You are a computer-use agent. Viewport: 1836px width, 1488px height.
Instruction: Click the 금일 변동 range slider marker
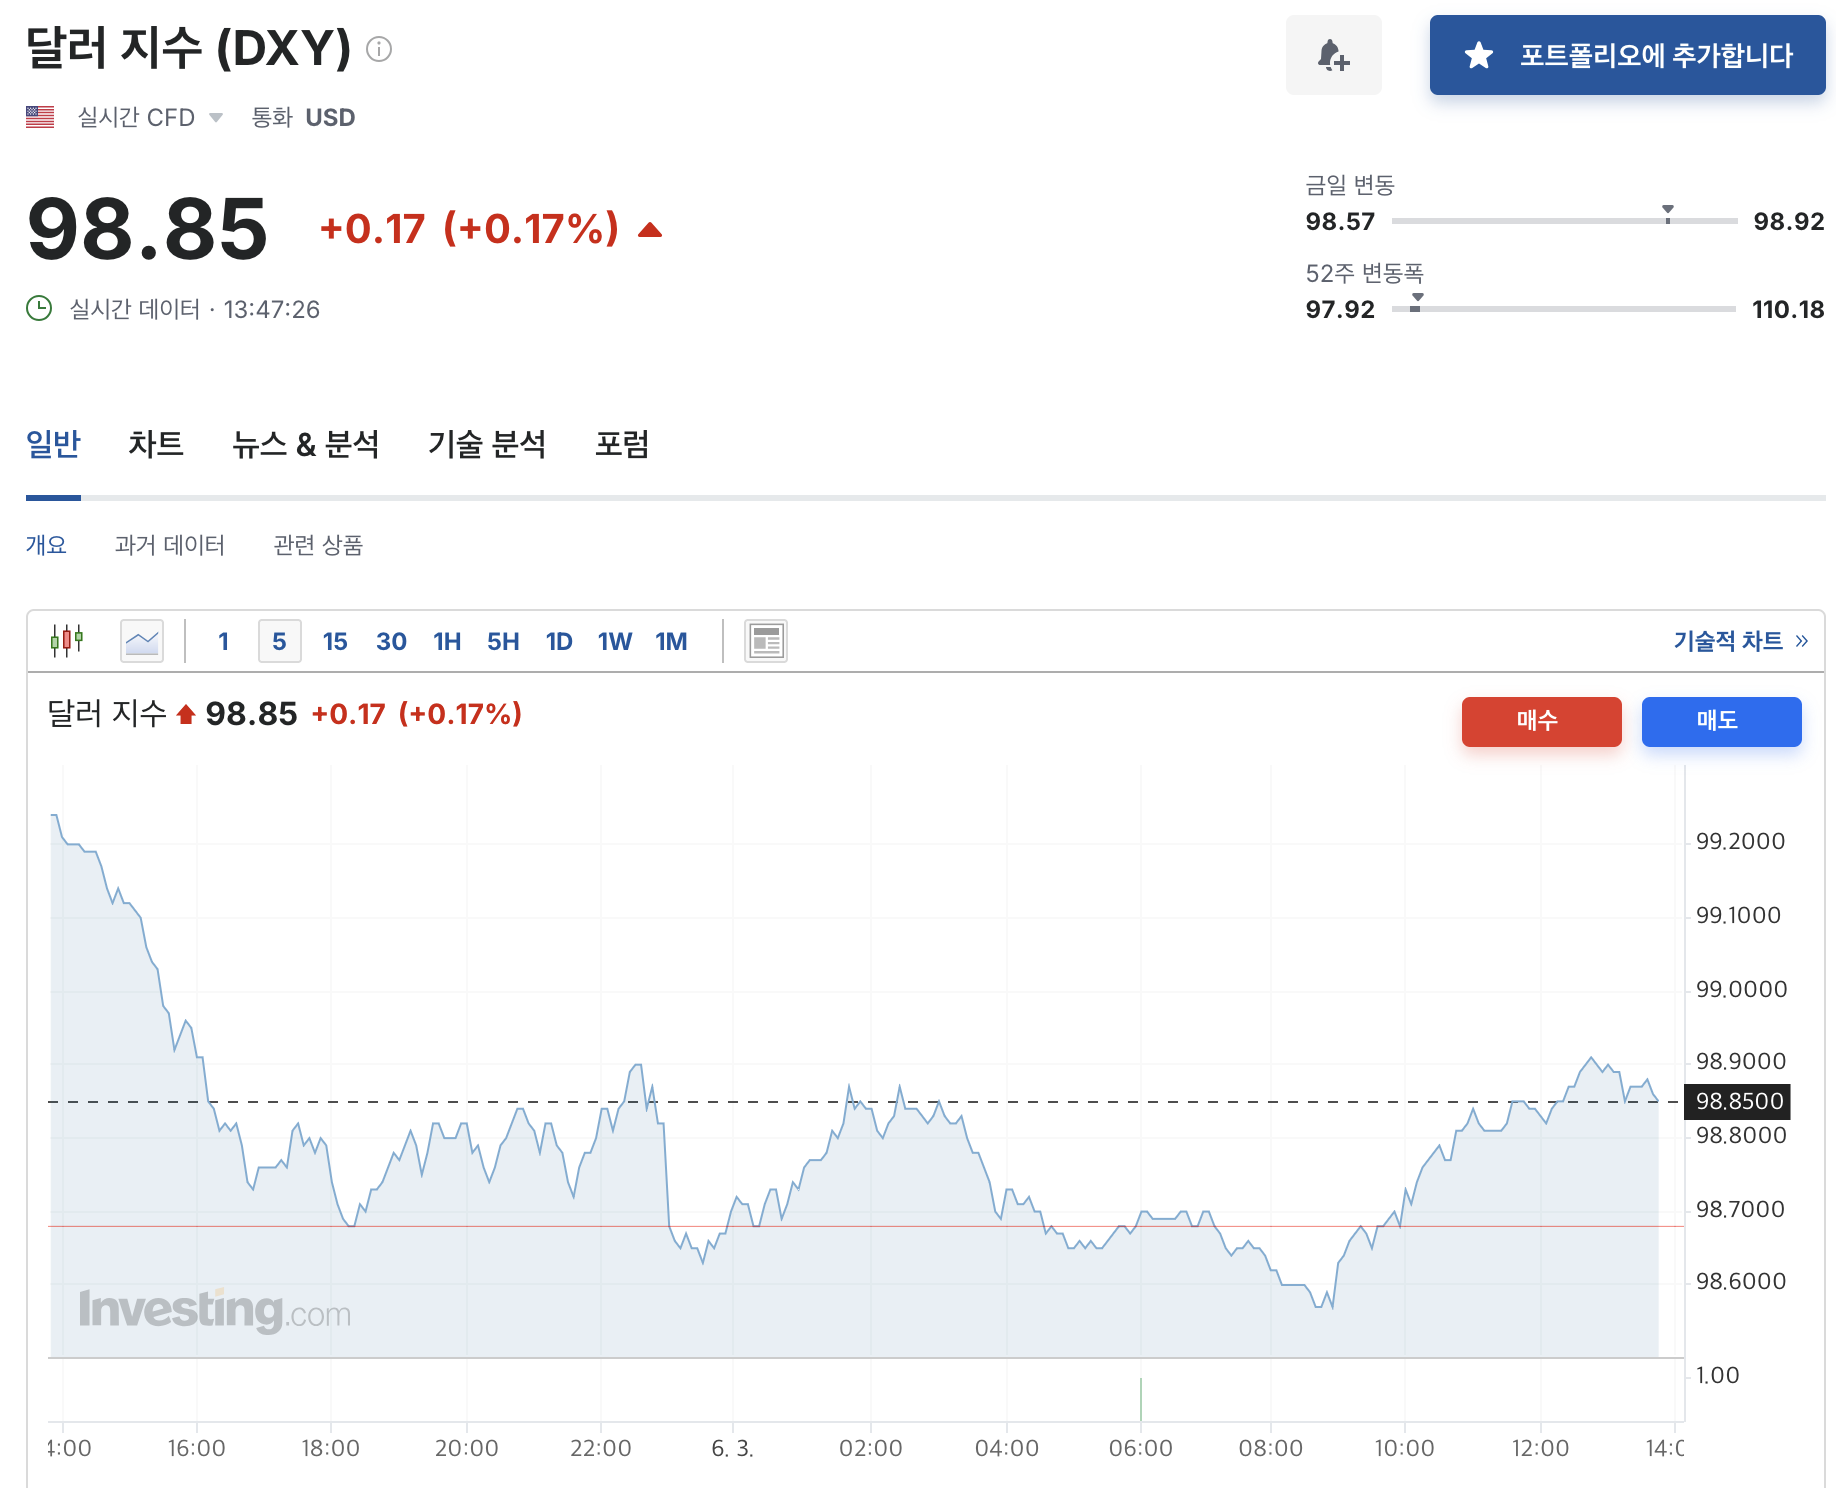pos(1668,214)
